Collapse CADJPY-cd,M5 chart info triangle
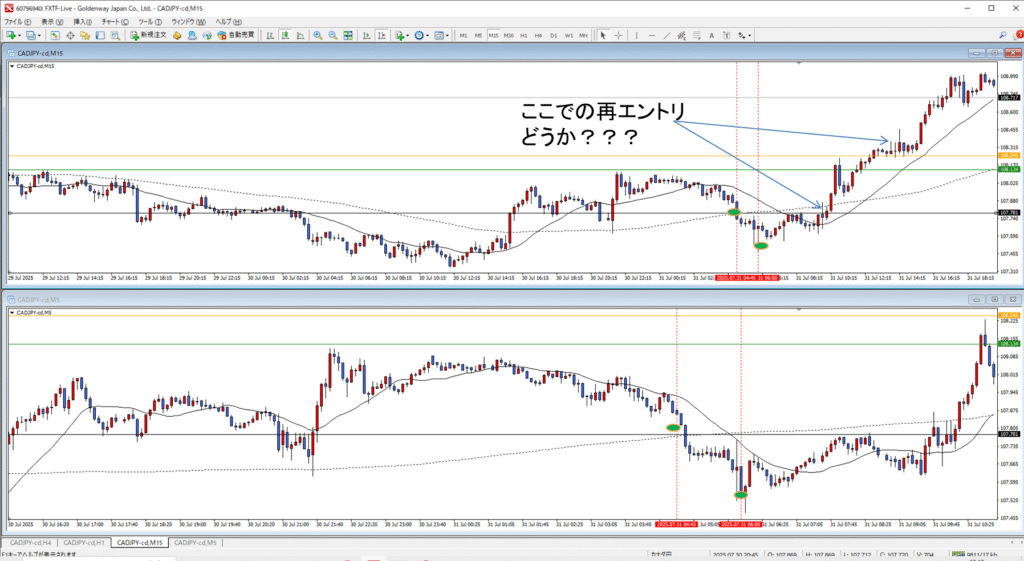The height and width of the screenshot is (561, 1024). coord(12,313)
